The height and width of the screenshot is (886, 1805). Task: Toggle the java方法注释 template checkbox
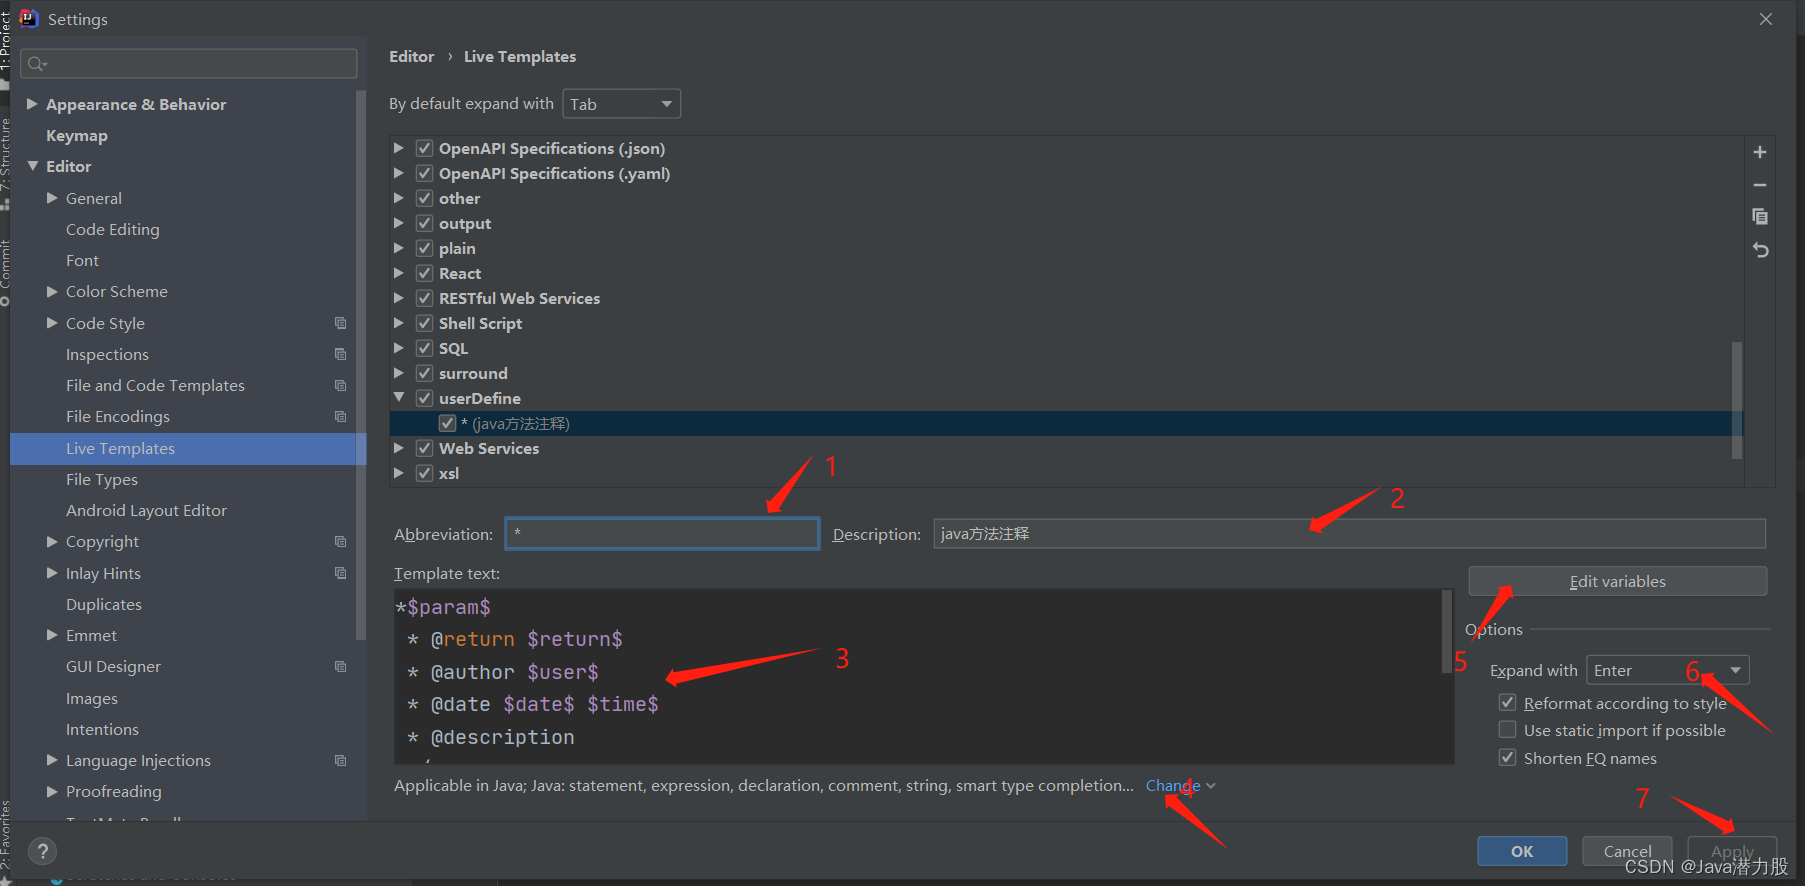pyautogui.click(x=447, y=423)
